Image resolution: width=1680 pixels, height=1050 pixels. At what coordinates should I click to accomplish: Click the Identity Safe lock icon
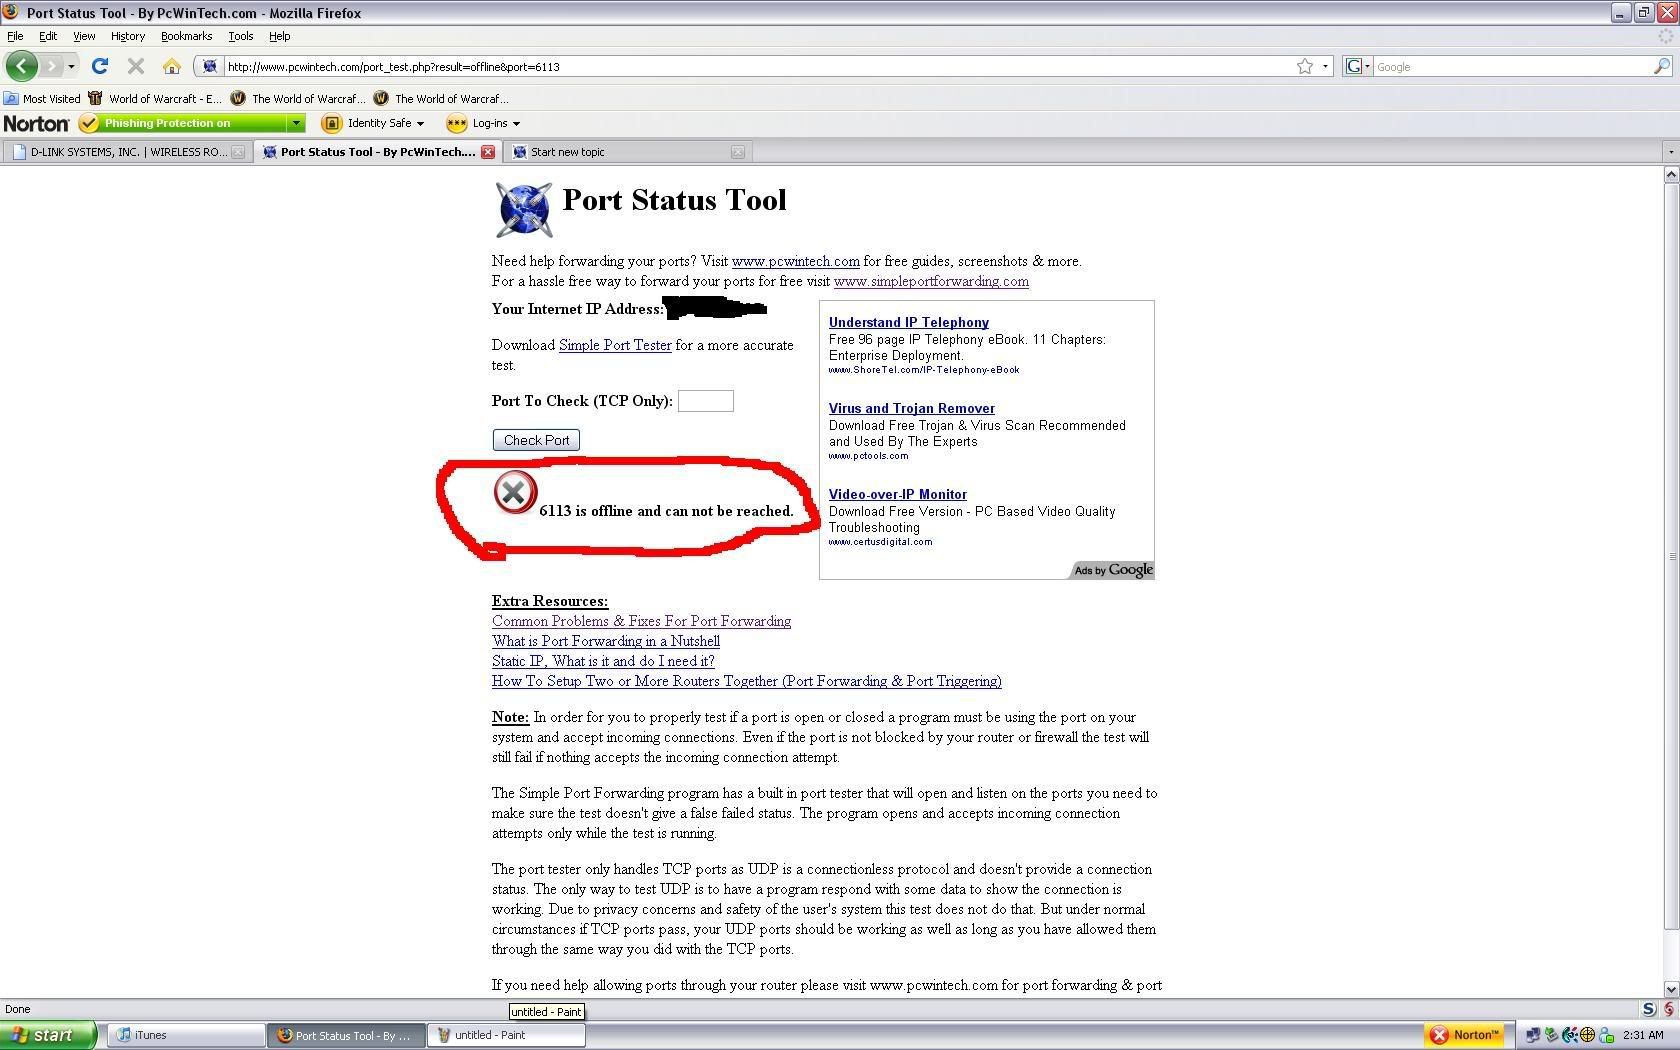point(331,123)
